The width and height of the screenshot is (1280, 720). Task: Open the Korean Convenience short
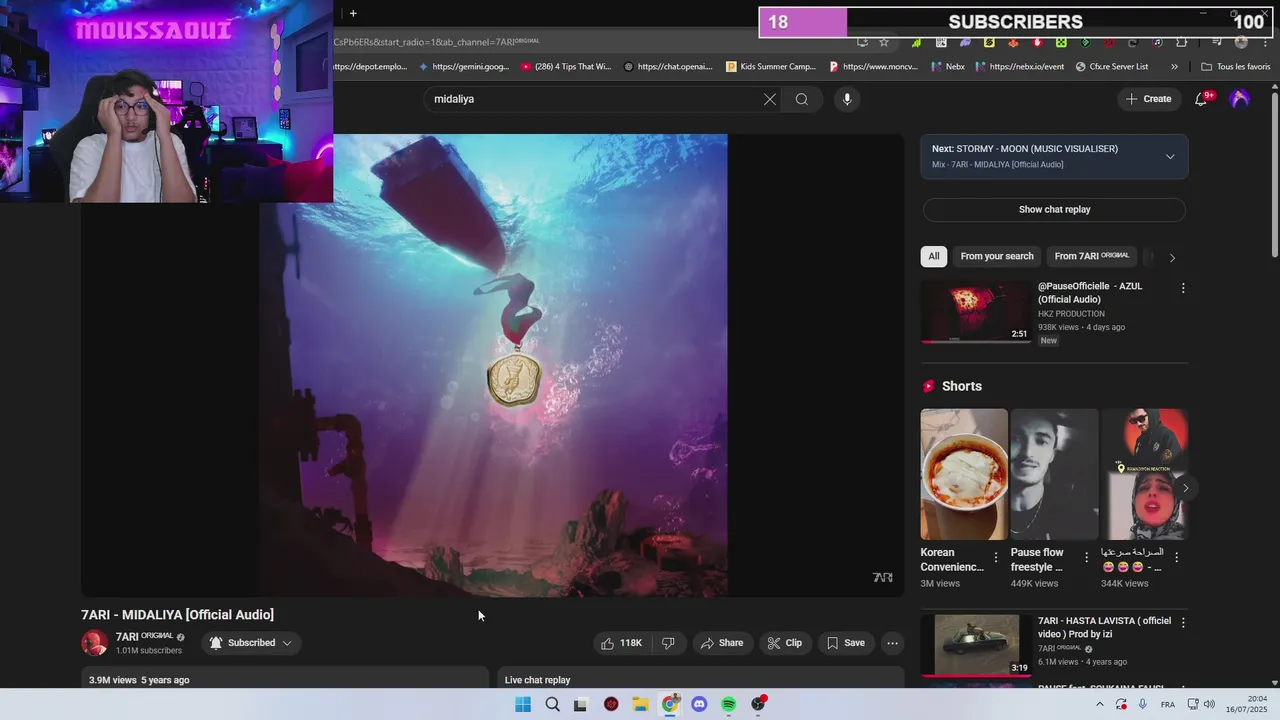click(964, 474)
